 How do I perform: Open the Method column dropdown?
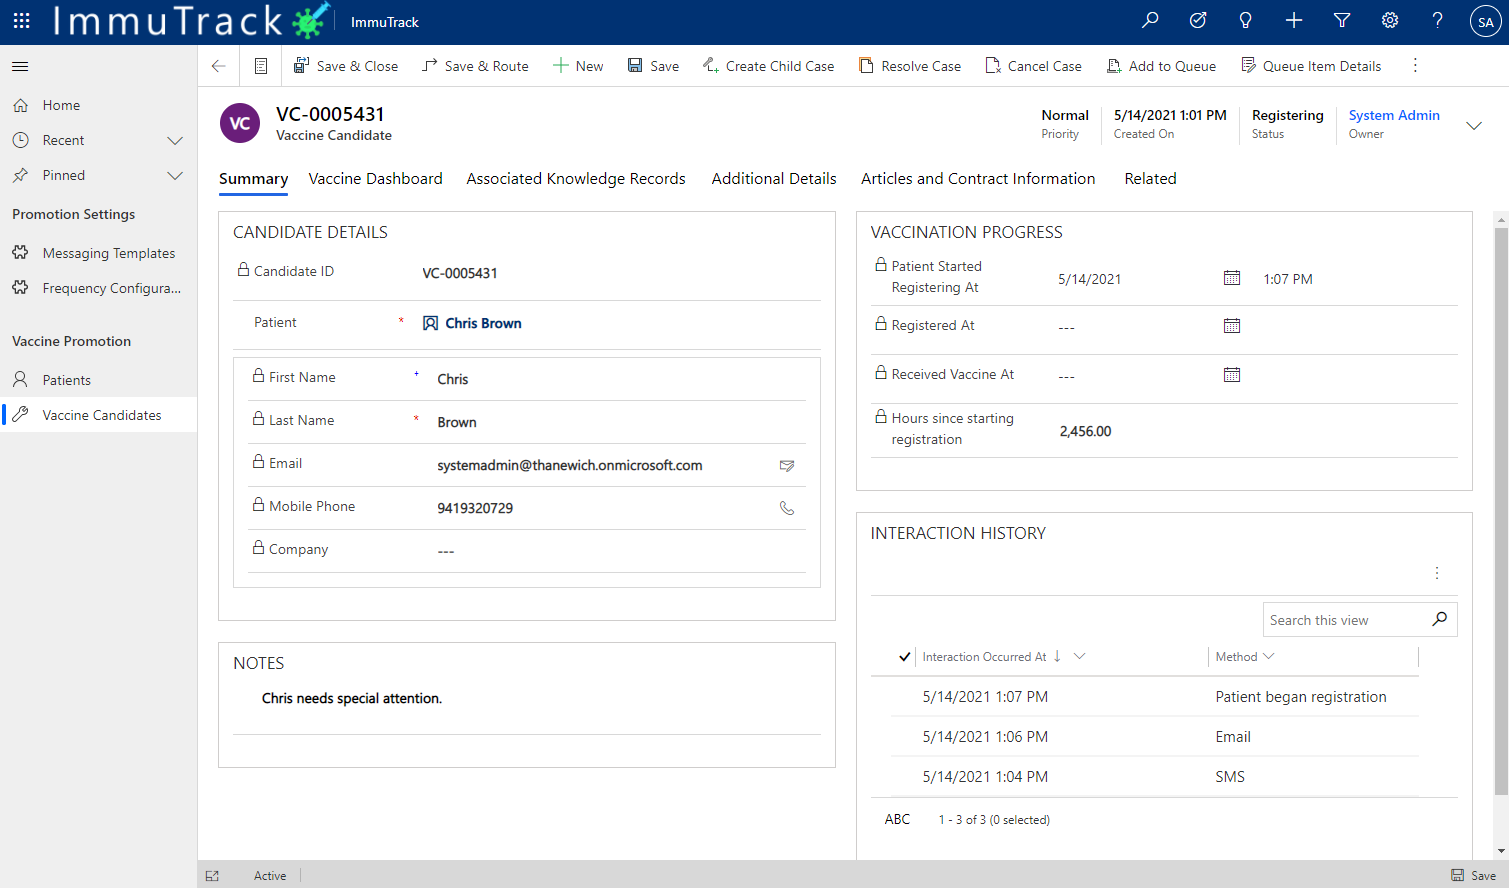[1269, 657]
